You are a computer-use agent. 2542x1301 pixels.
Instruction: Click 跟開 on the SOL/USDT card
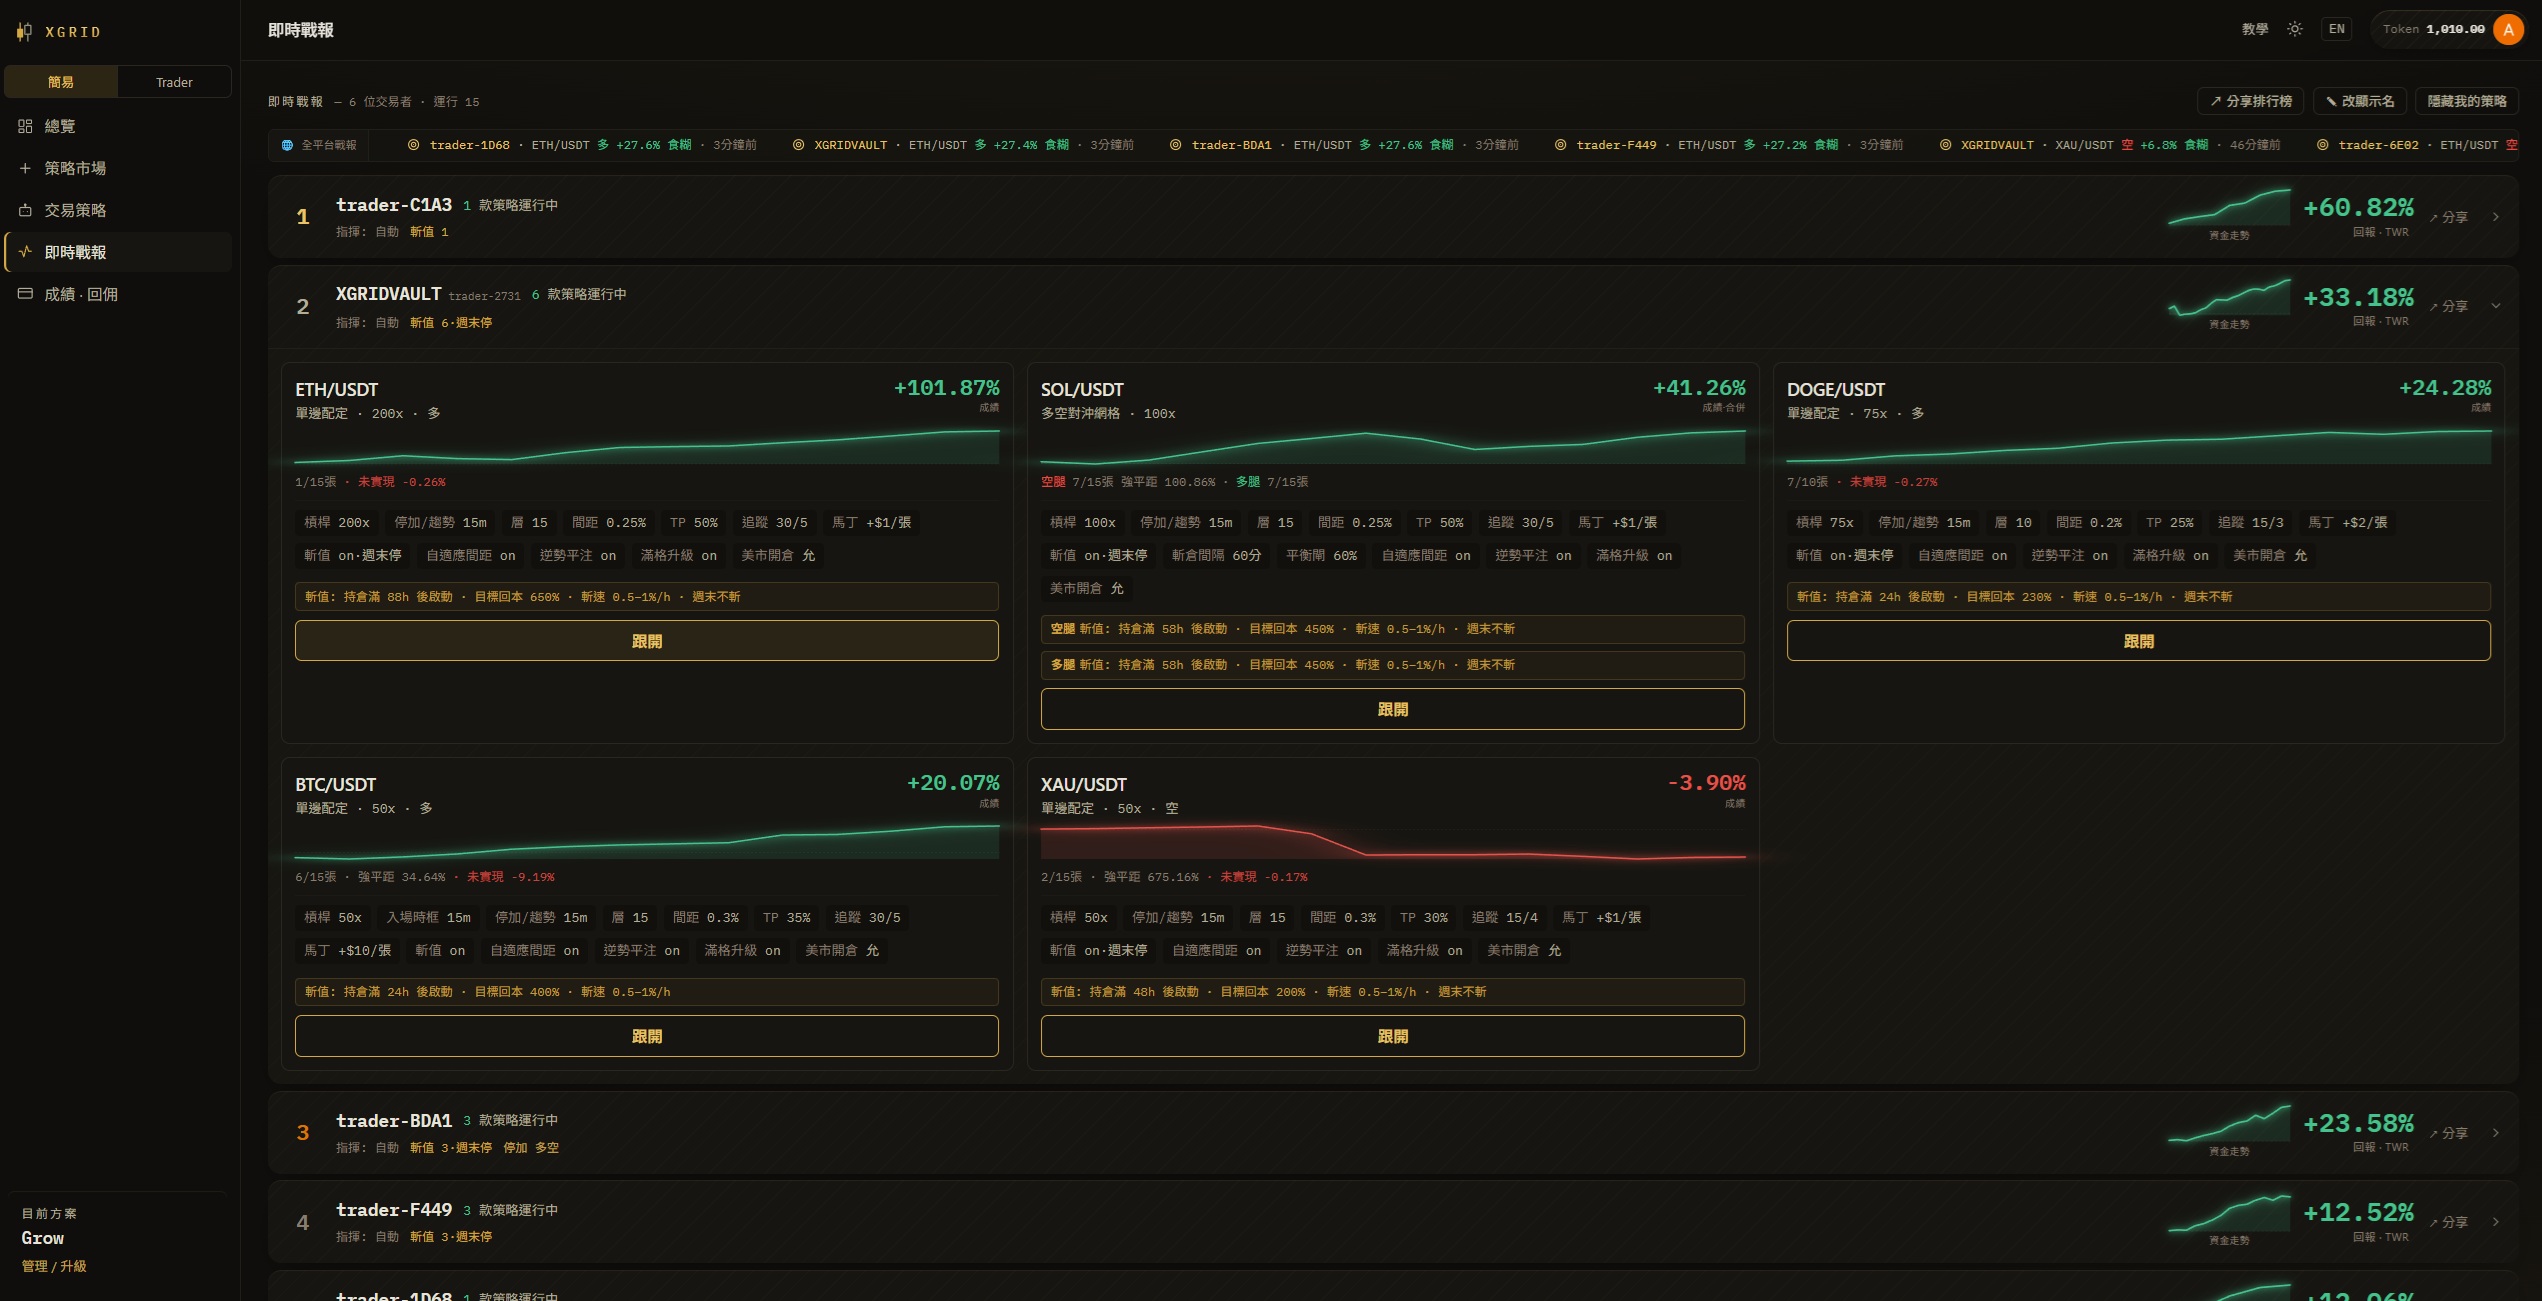tap(1393, 709)
